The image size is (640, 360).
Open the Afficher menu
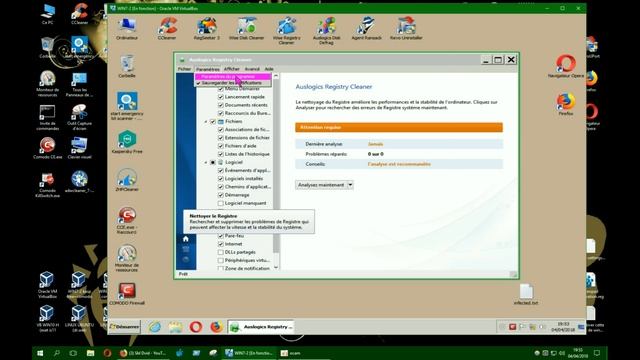[x=231, y=69]
